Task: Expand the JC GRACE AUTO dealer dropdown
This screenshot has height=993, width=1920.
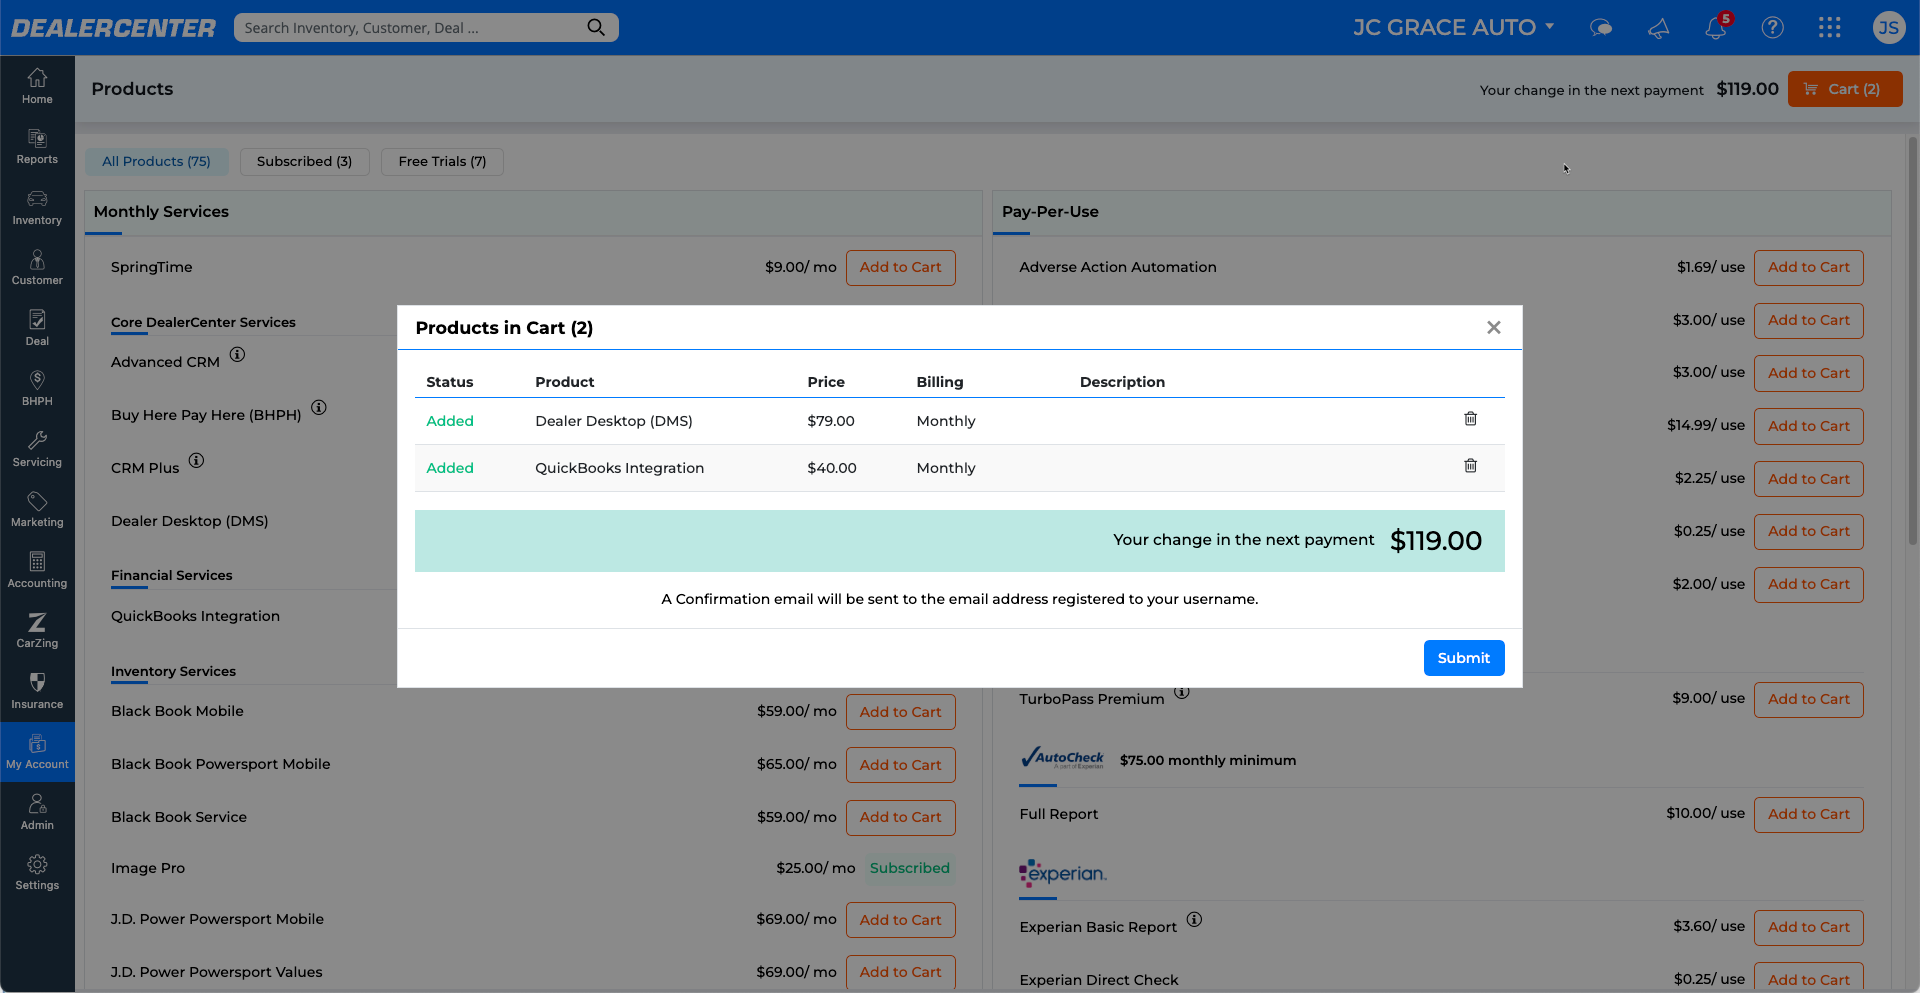Action: coord(1454,27)
